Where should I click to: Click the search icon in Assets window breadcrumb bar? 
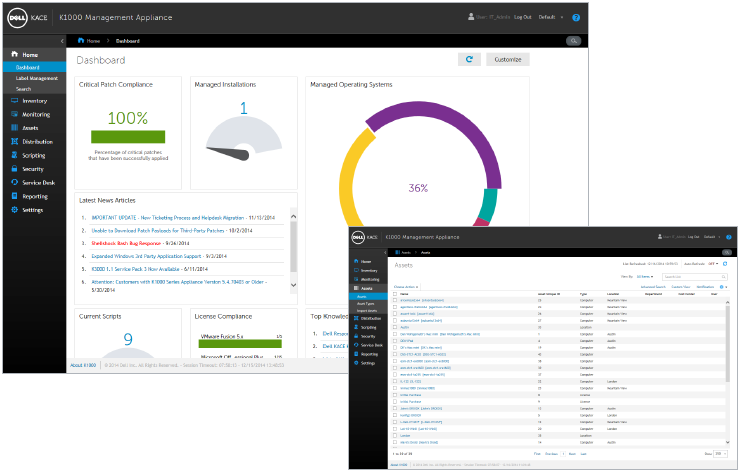click(727, 252)
